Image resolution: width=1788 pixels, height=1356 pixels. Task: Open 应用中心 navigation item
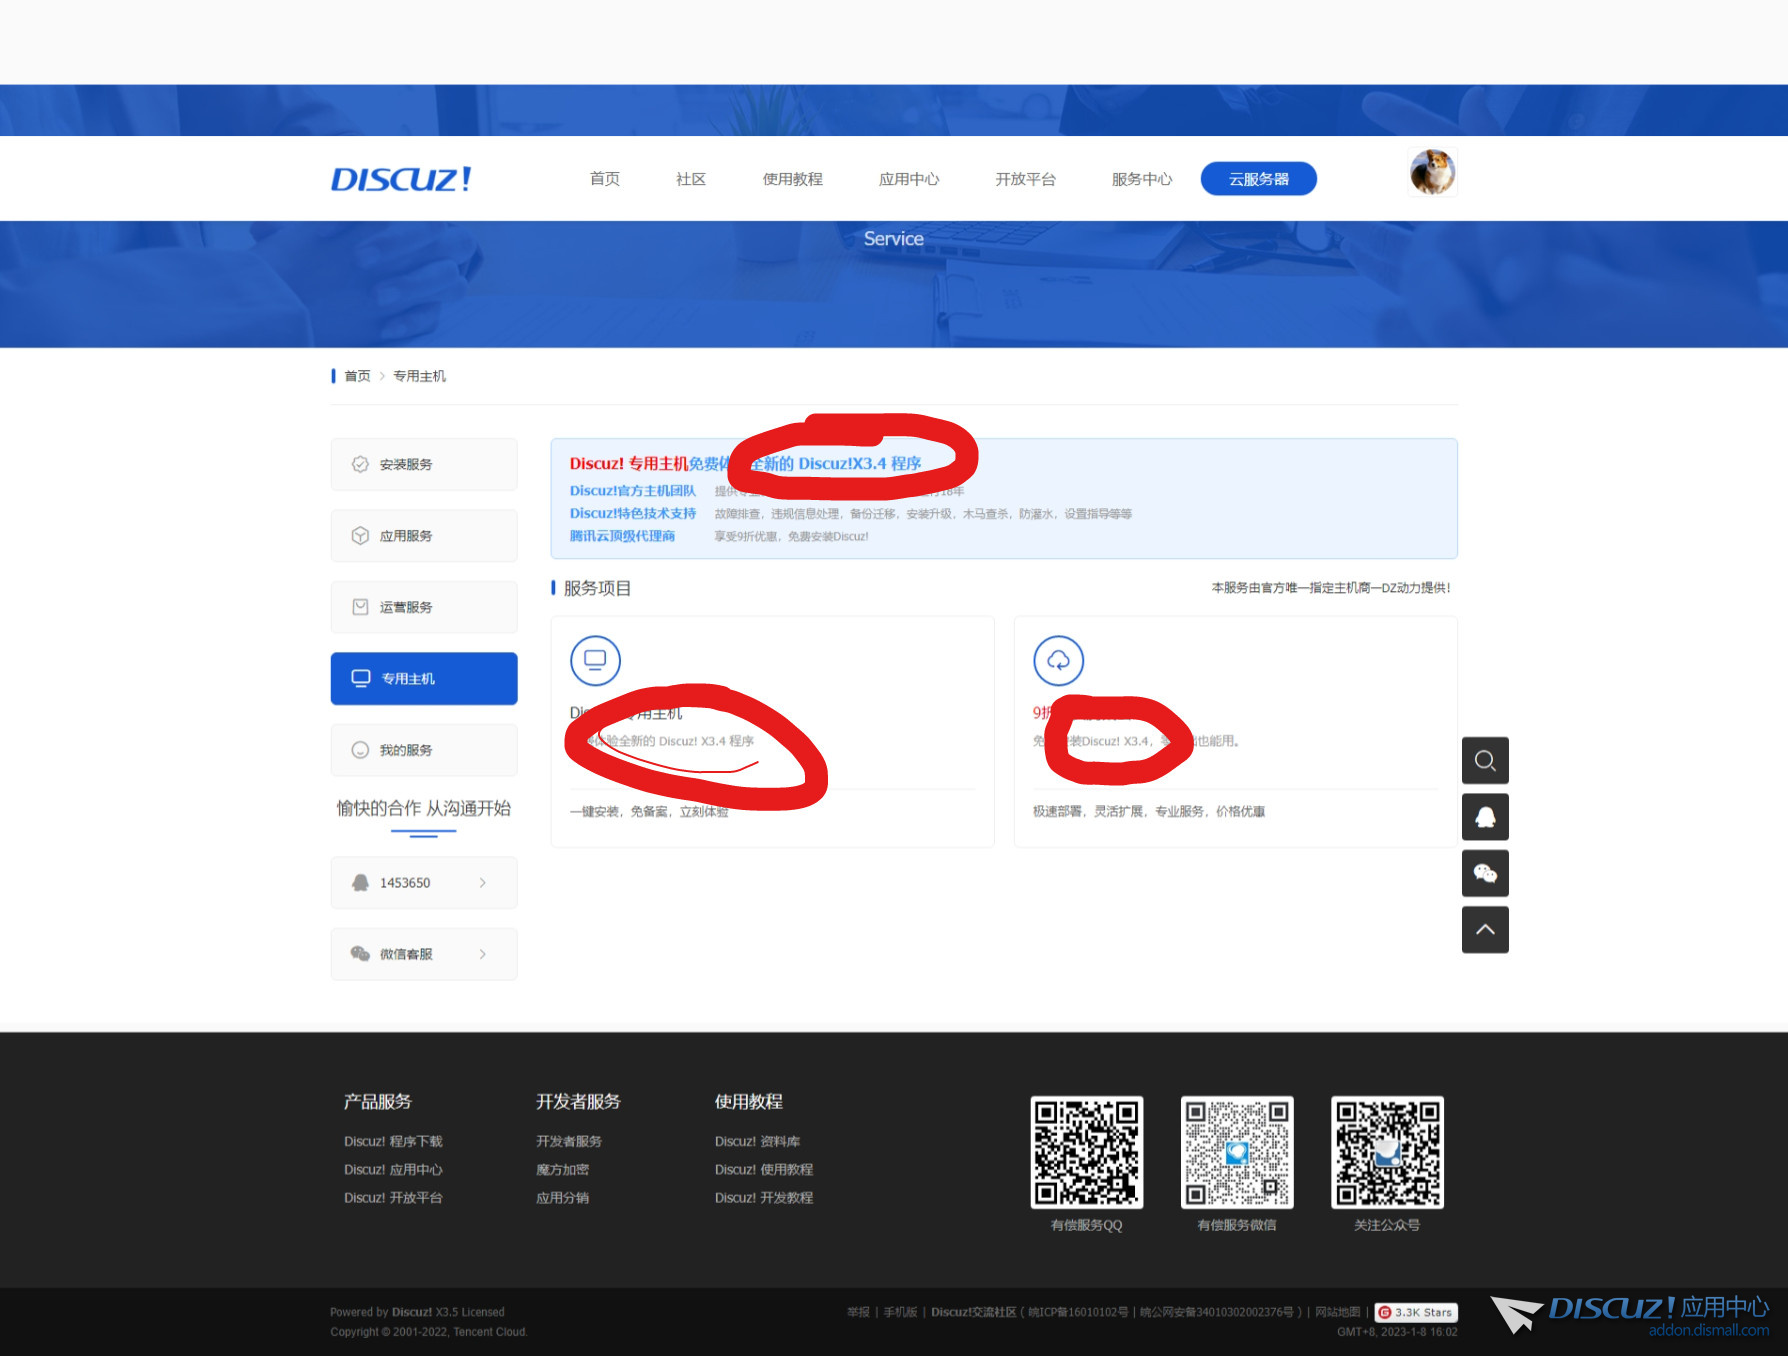tap(909, 179)
